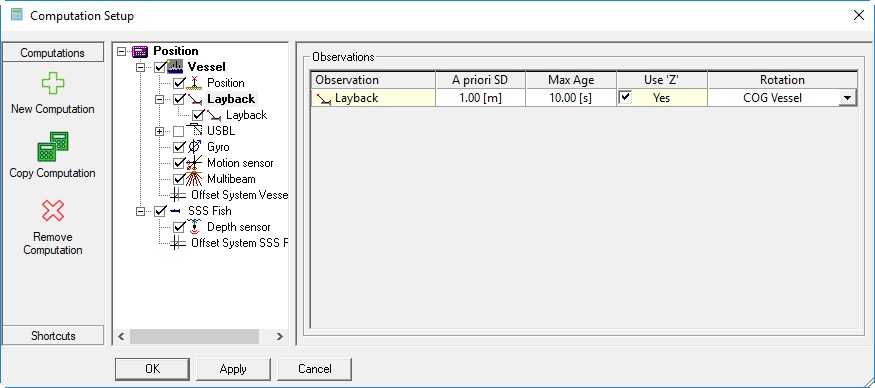
Task: Click the Remove Computation red cross icon
Action: click(x=53, y=211)
